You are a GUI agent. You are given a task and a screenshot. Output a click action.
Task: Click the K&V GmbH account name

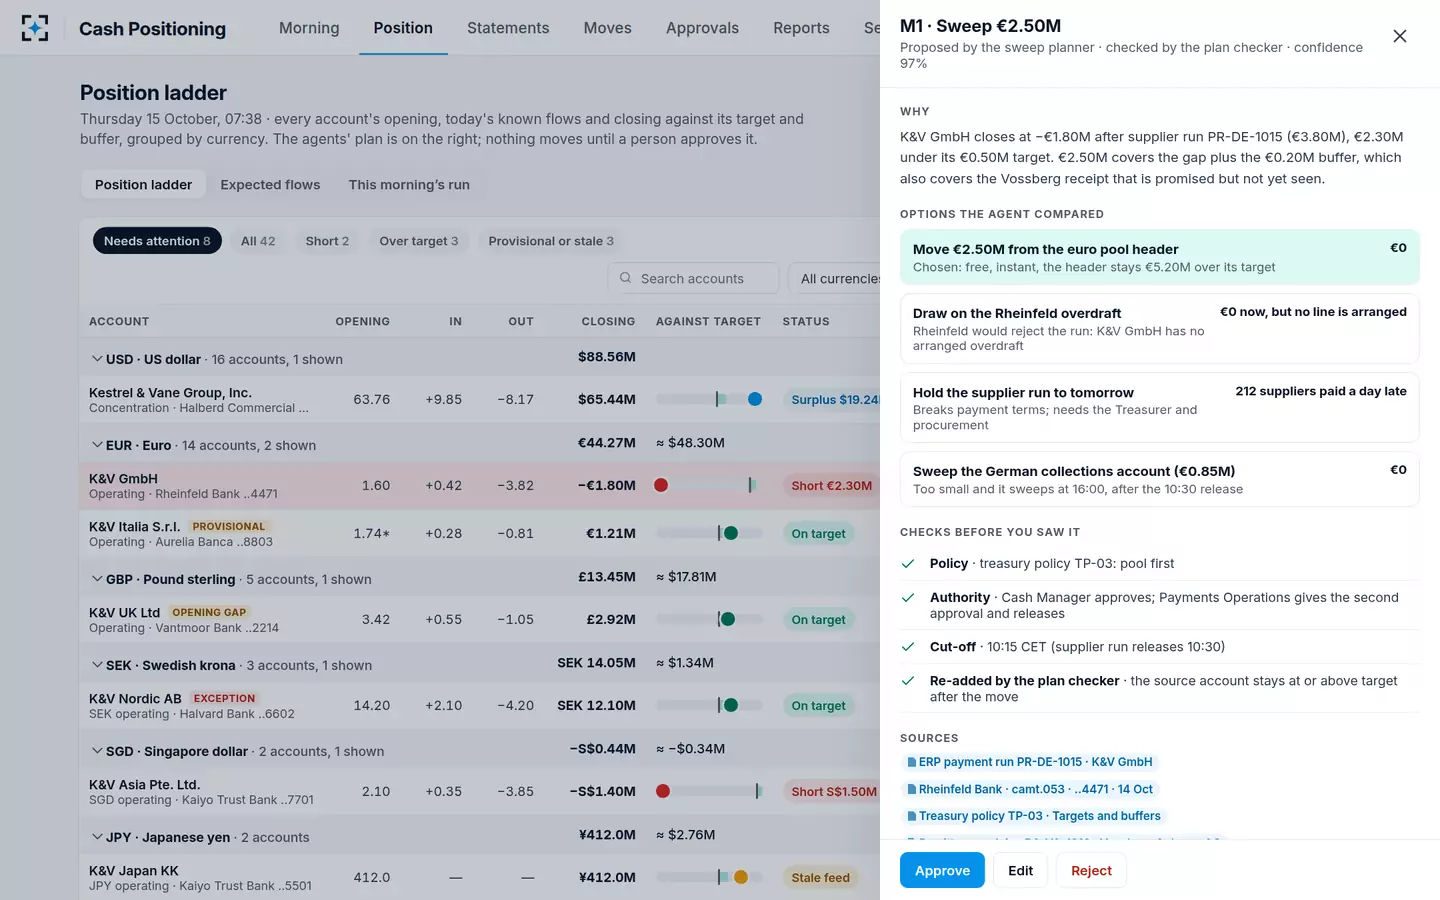123,479
